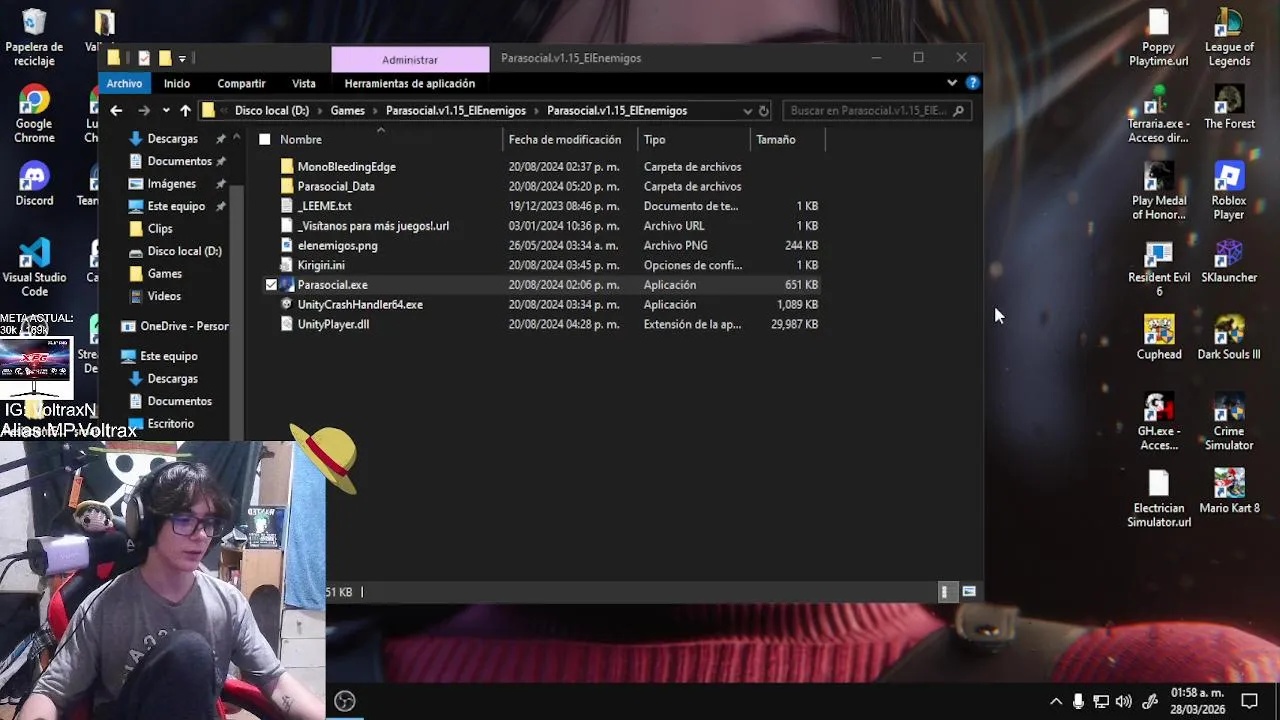The height and width of the screenshot is (720, 1280).
Task: Click the search box in Explorer
Action: [877, 111]
